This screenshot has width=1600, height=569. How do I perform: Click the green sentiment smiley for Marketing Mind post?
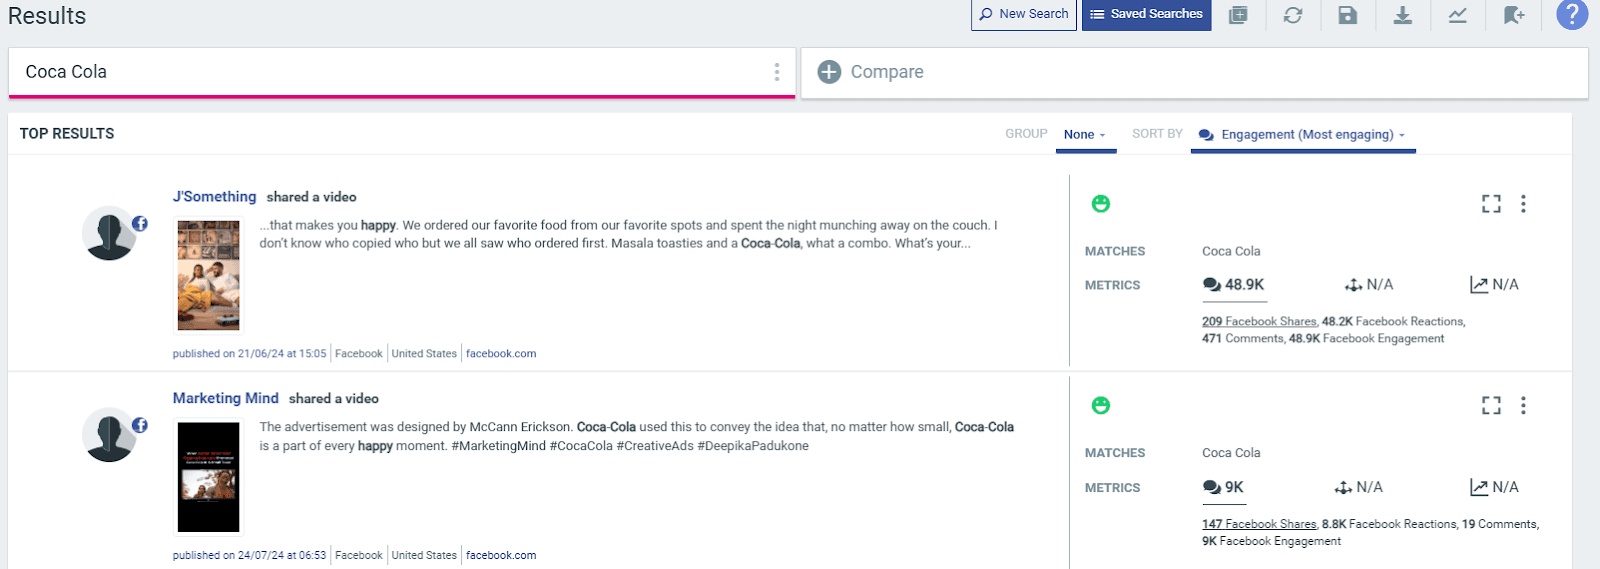[1101, 405]
